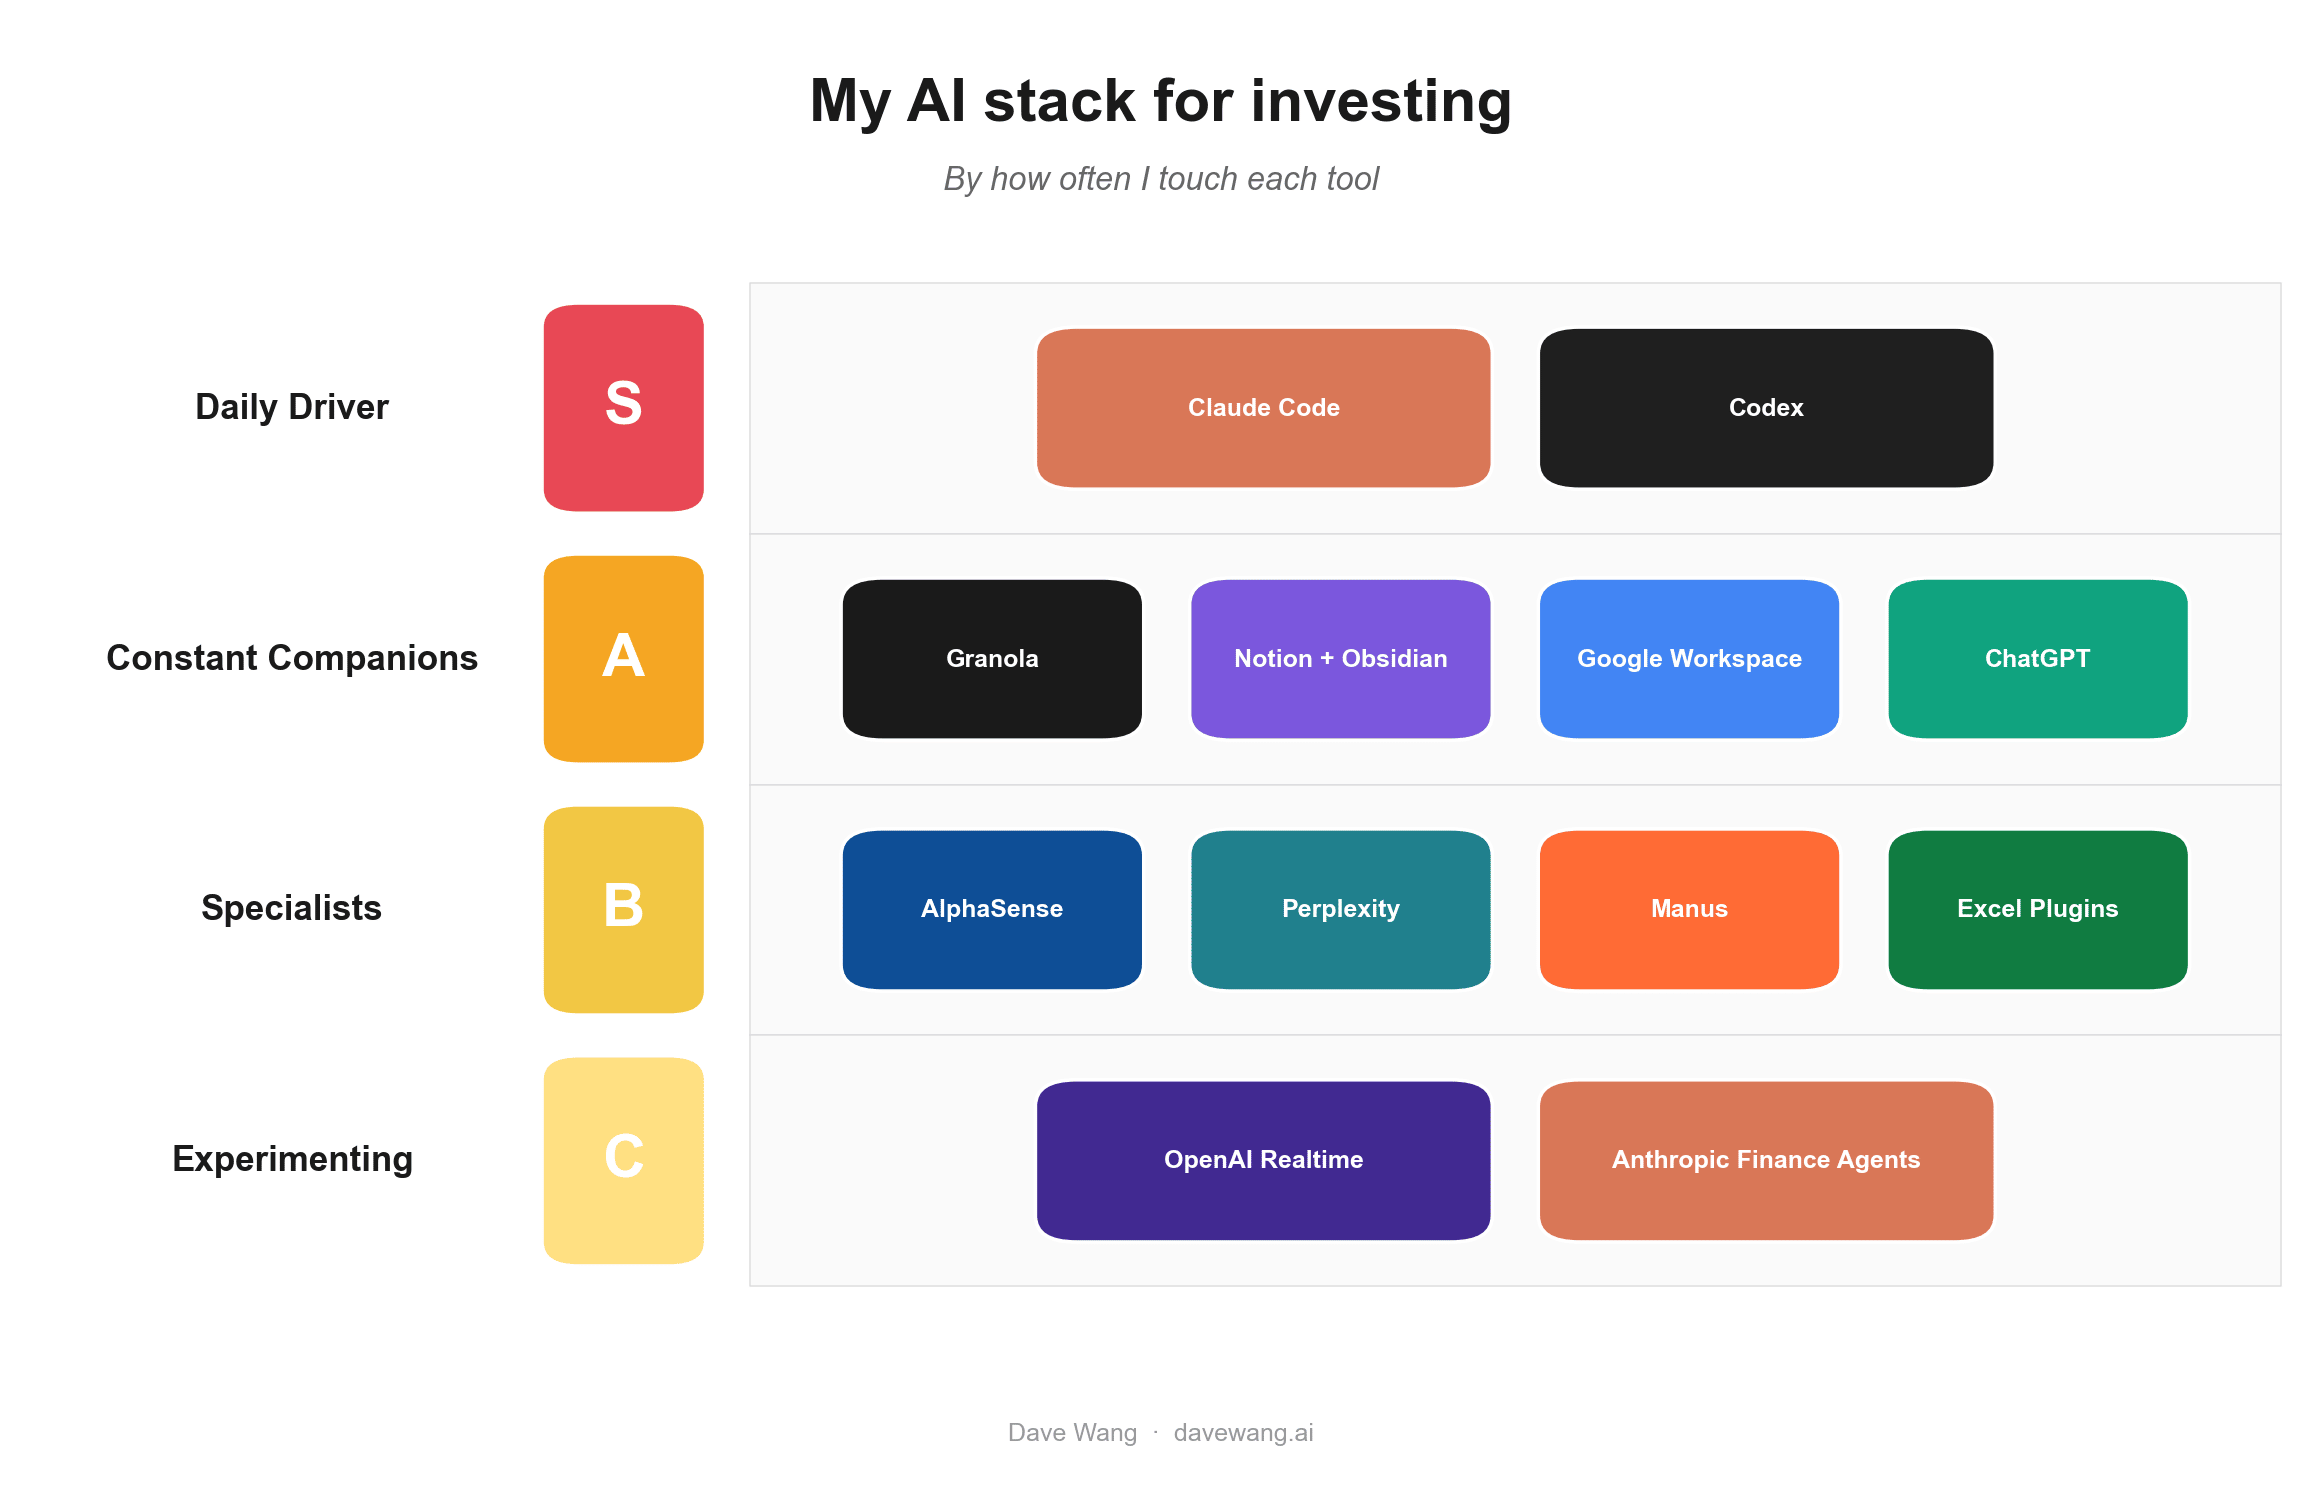2321x1511 pixels.
Task: Select the yellow B tier badge
Action: pos(623,910)
